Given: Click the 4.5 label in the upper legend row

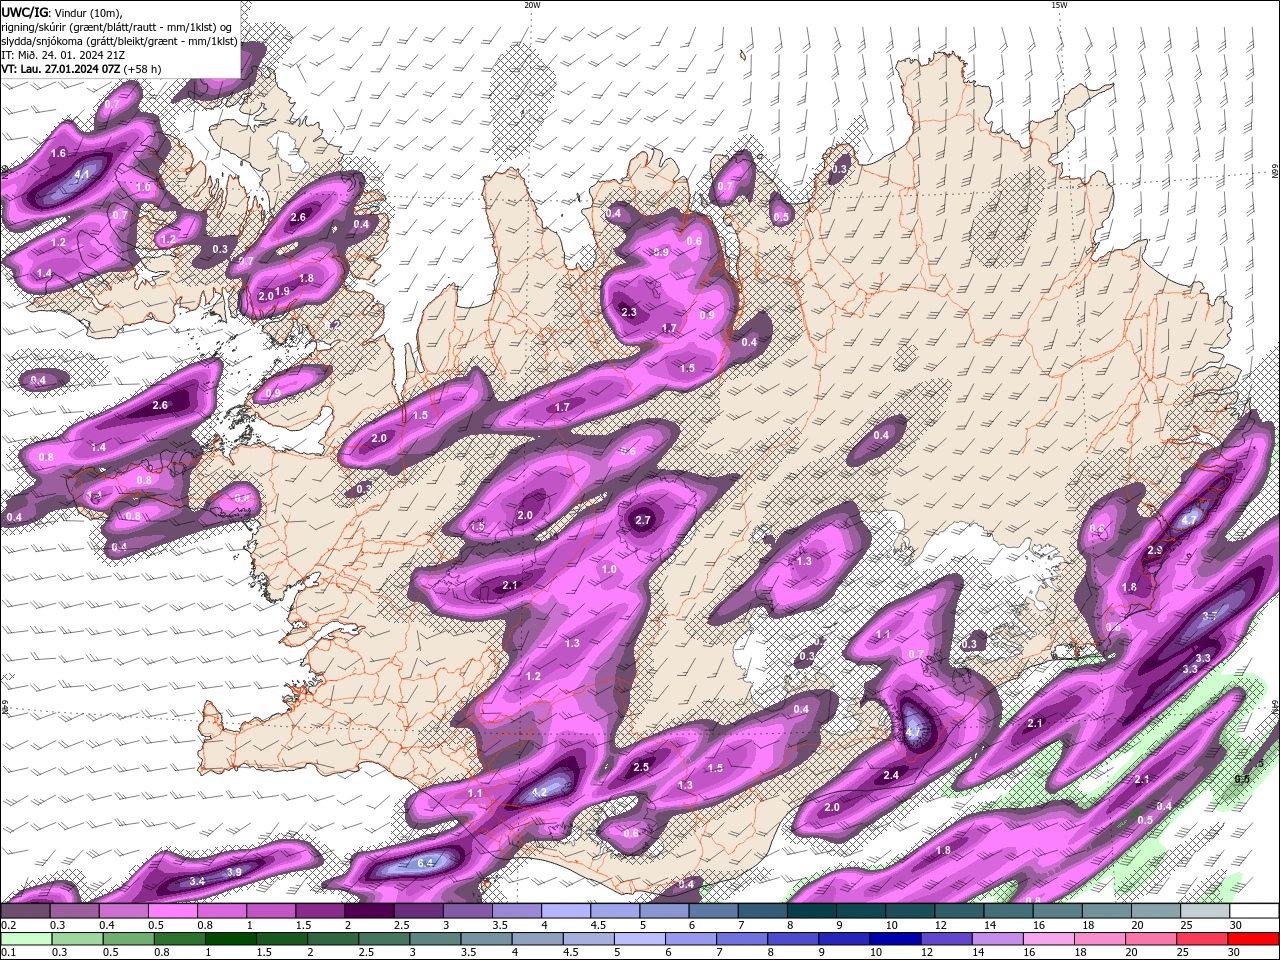Looking at the screenshot, I should pos(597,925).
